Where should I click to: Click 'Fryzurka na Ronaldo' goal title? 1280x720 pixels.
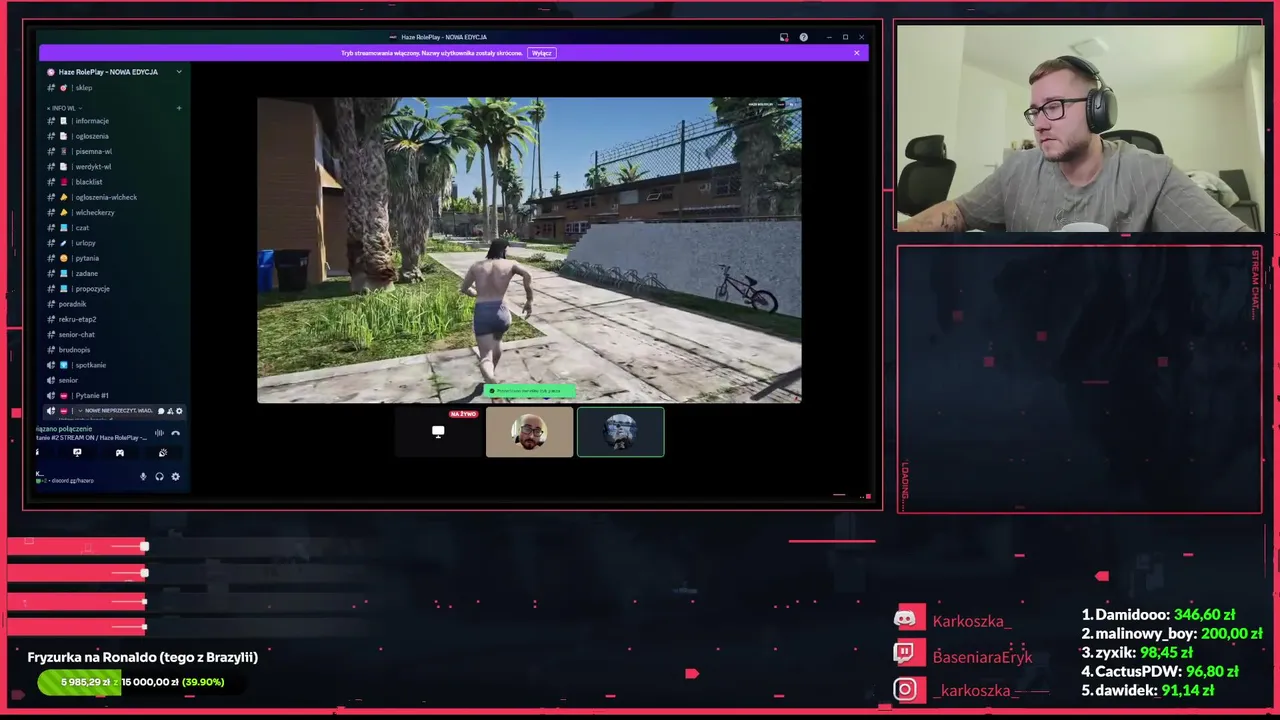coord(143,657)
